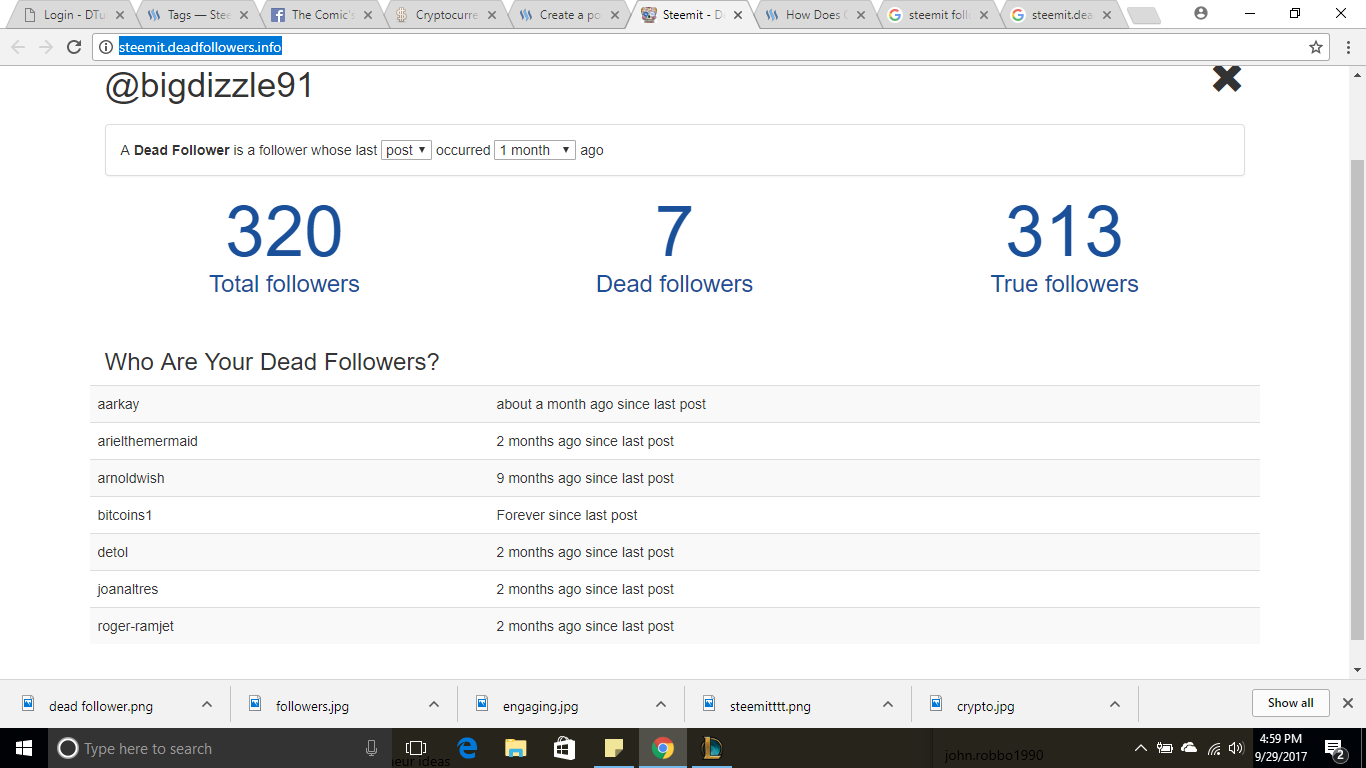The width and height of the screenshot is (1366, 768).
Task: Open the crypto.jpg download
Action: (x=985, y=705)
